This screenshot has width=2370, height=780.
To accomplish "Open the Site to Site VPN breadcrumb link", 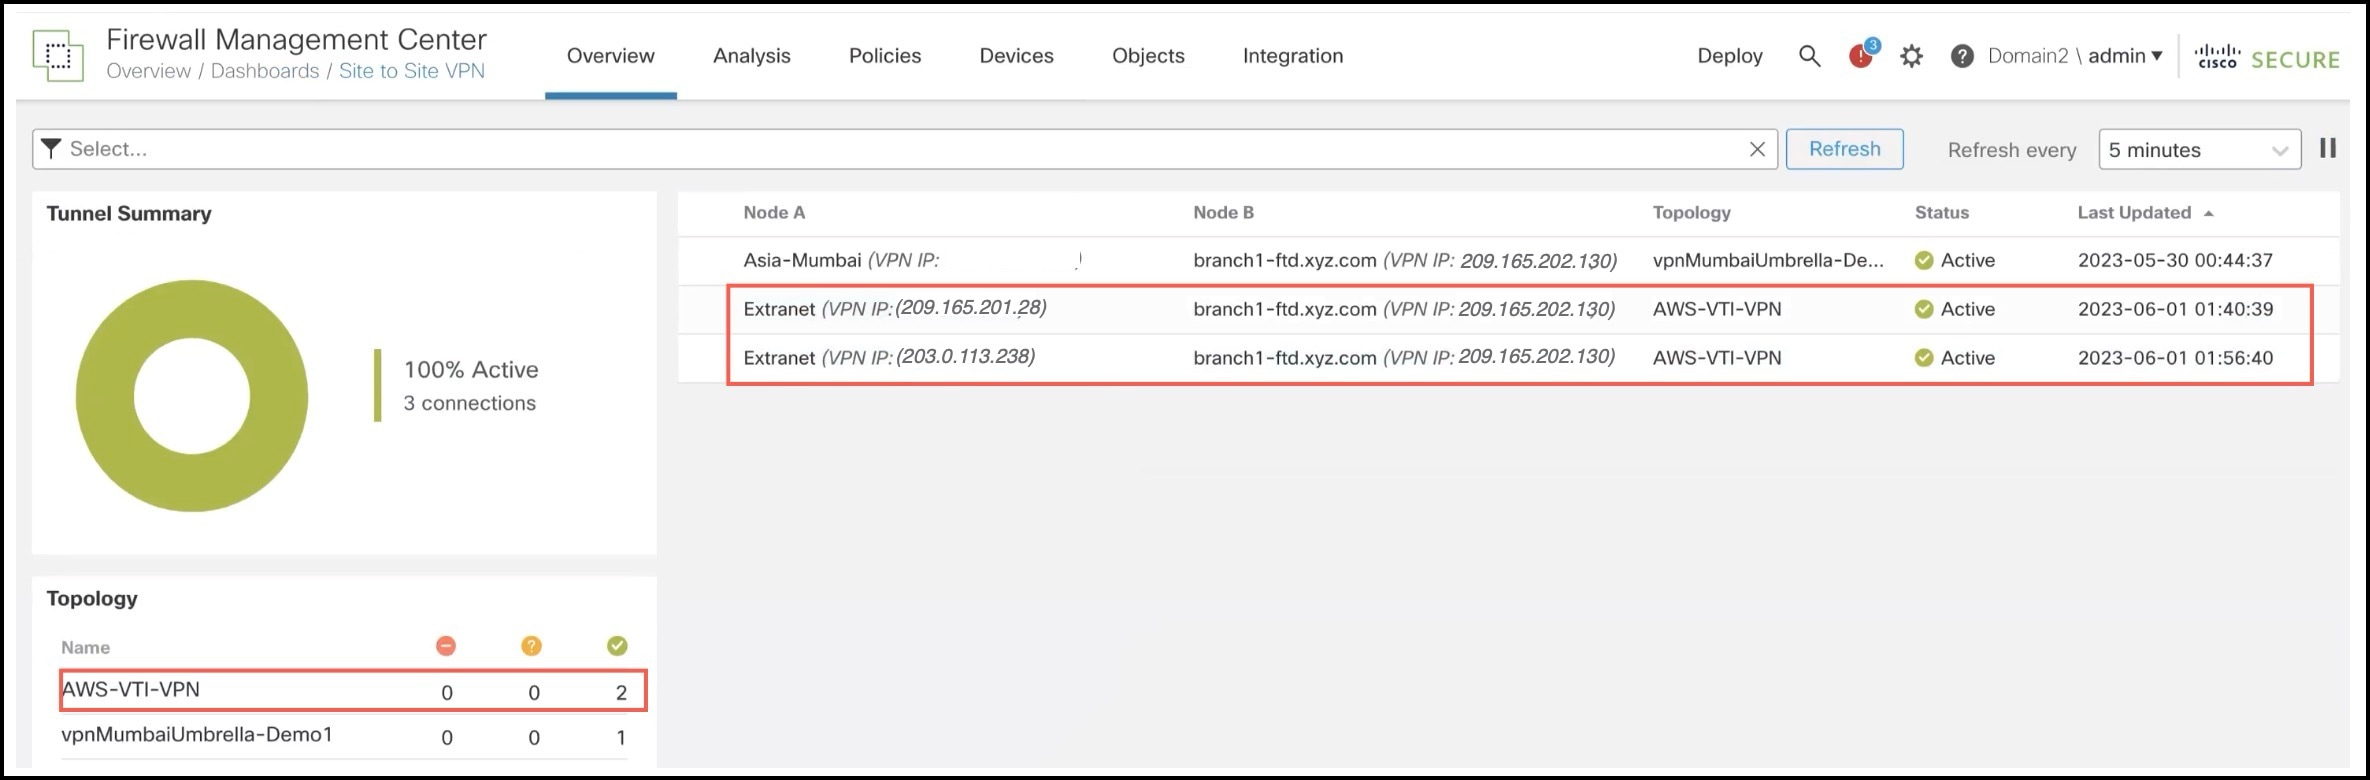I will click(412, 71).
